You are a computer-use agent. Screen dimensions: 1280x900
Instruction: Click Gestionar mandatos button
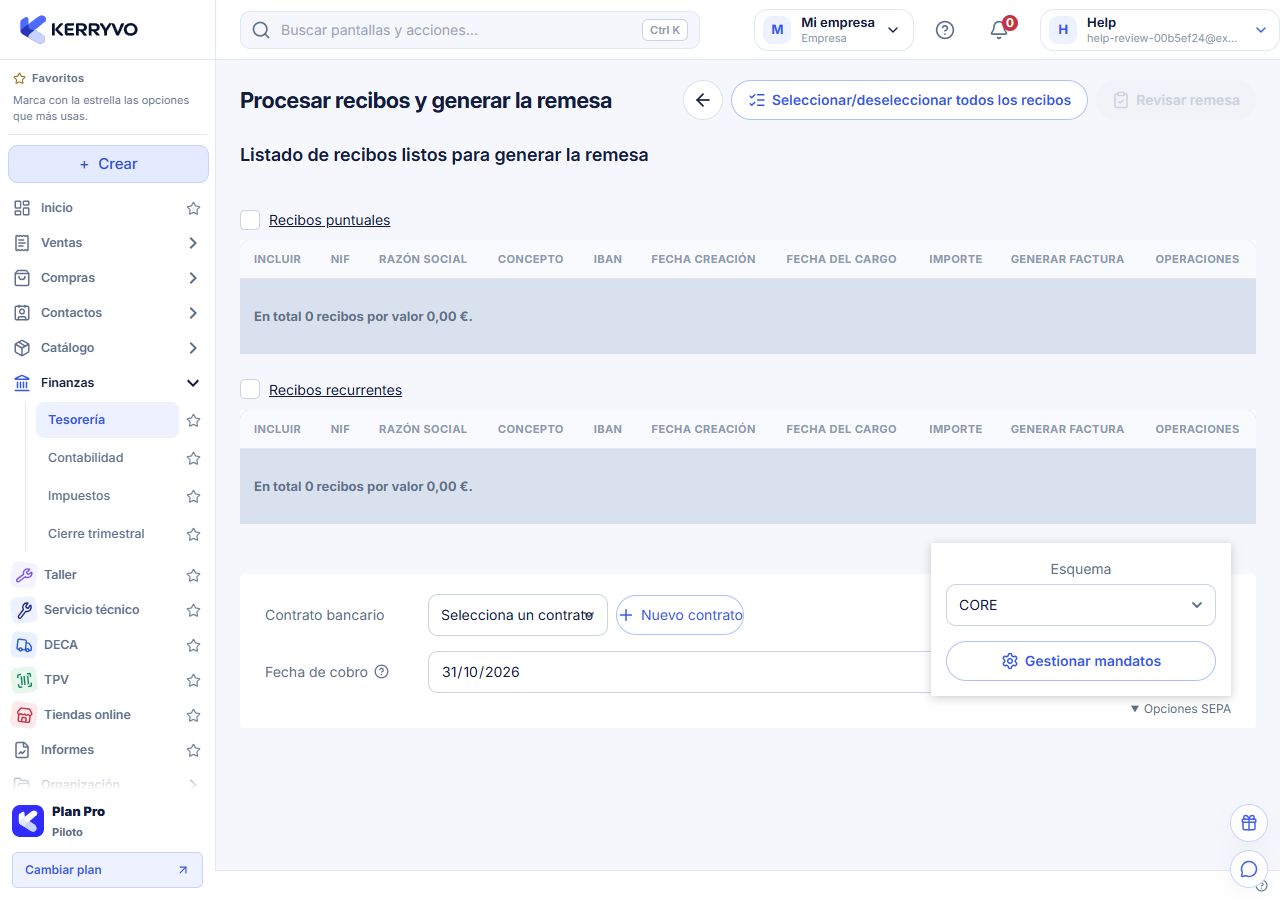click(1081, 661)
